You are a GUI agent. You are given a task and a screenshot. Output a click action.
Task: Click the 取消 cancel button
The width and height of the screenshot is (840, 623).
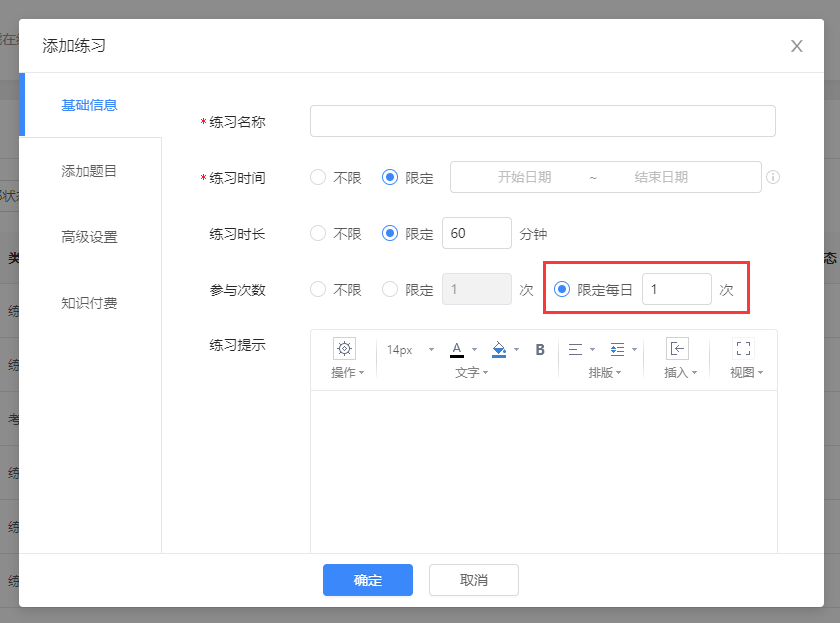(473, 580)
